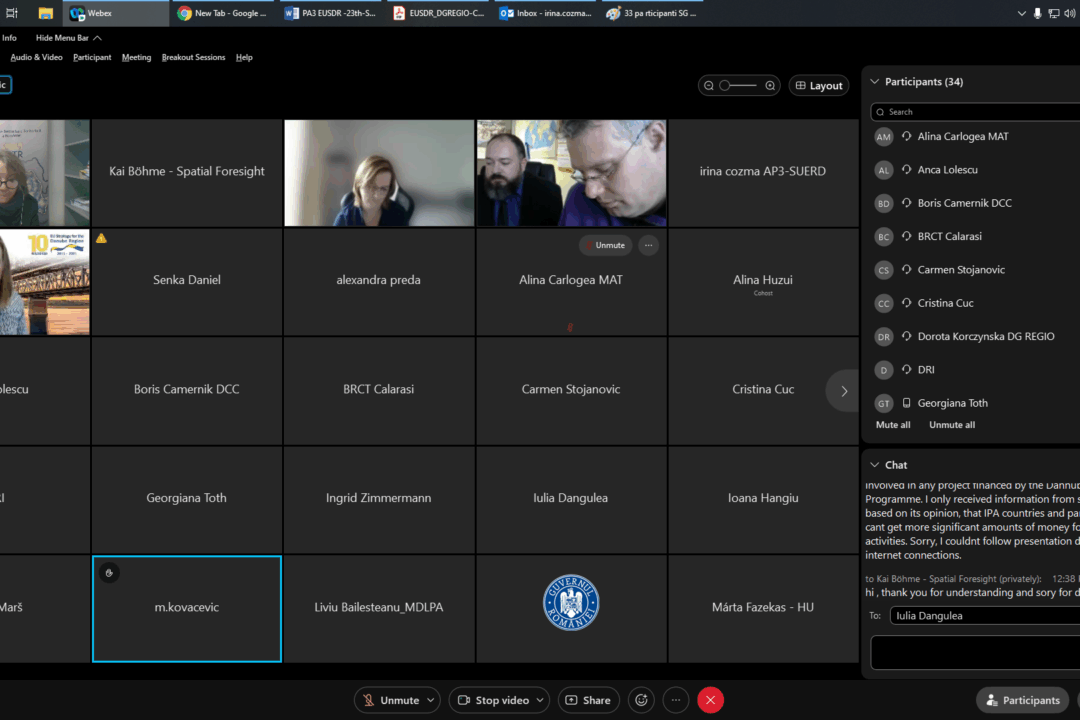Click the zoom-in magnifier icon

click(770, 85)
